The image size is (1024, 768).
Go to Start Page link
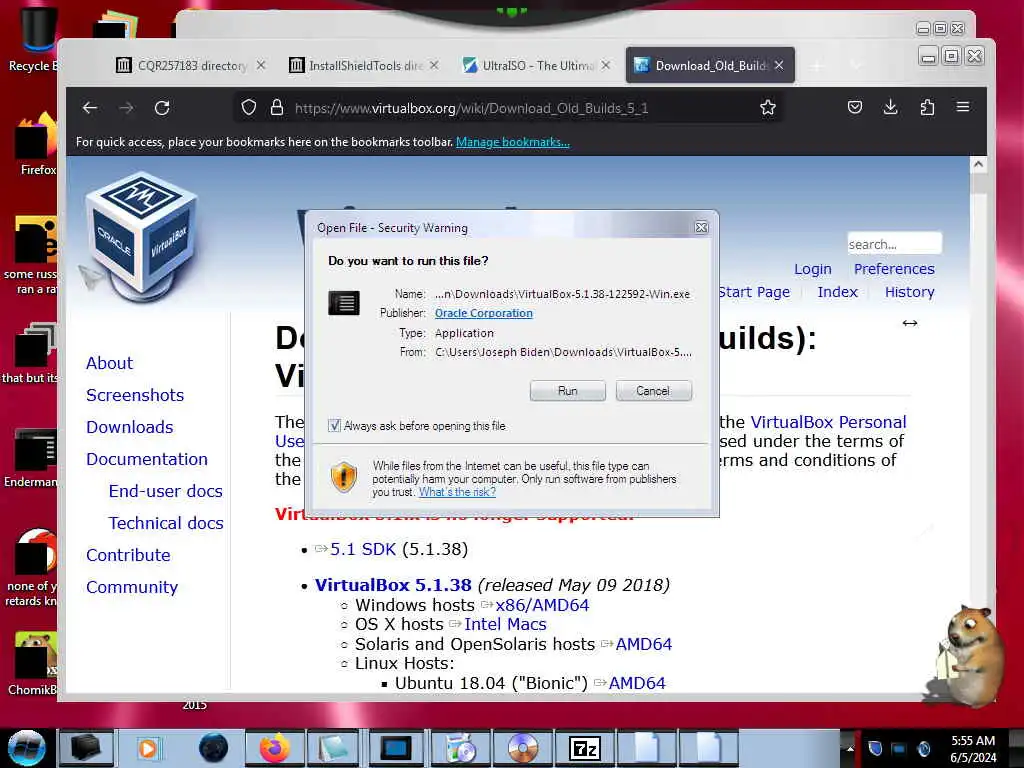click(x=754, y=292)
